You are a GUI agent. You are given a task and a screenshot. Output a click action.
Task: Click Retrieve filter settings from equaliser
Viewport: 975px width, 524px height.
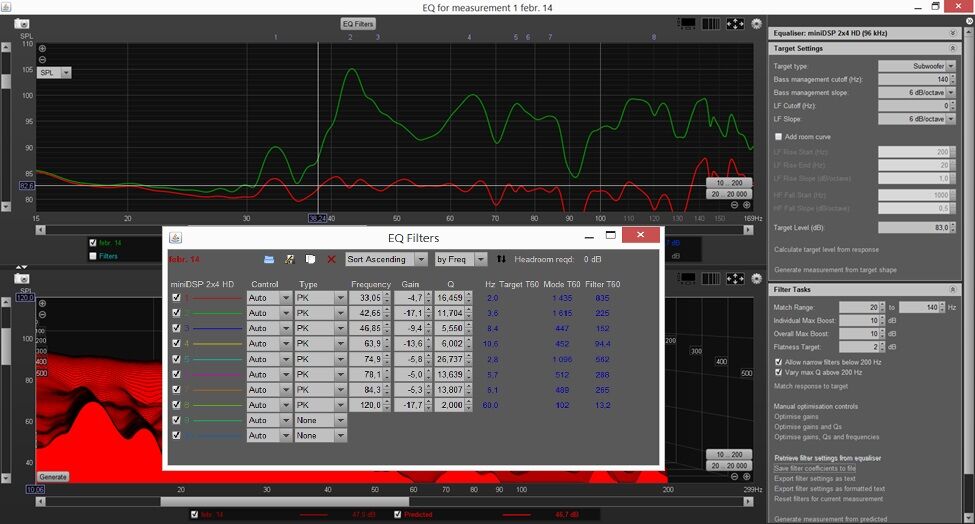point(828,458)
